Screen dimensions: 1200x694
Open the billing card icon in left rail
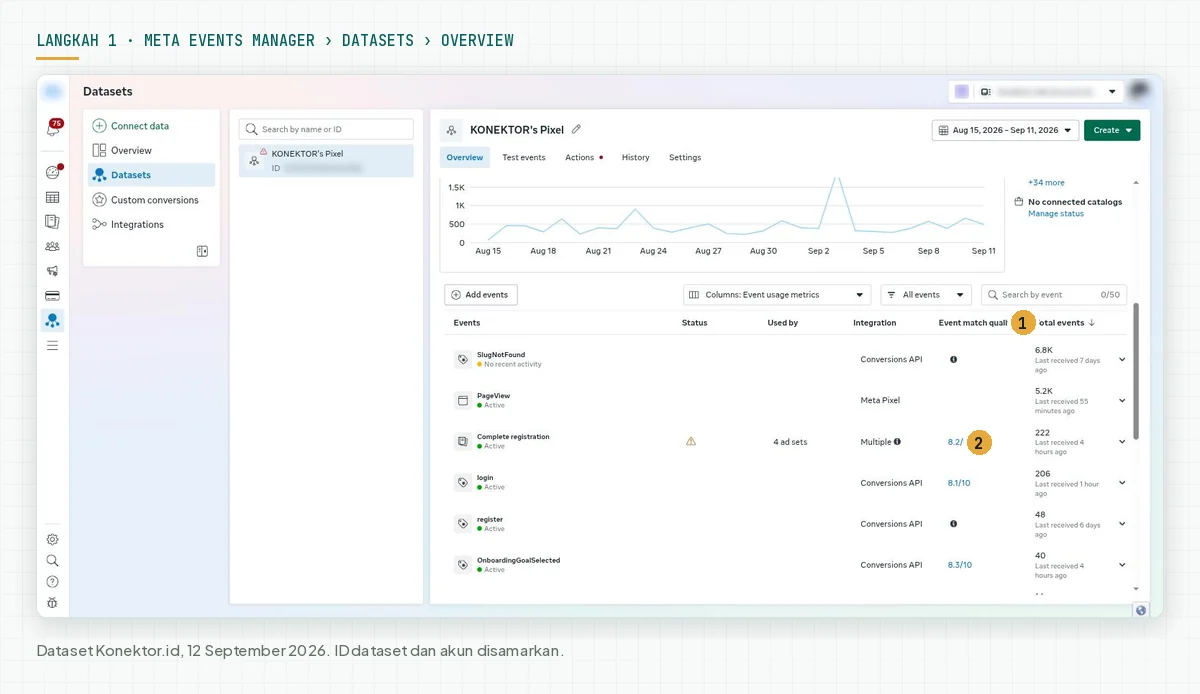(53, 296)
